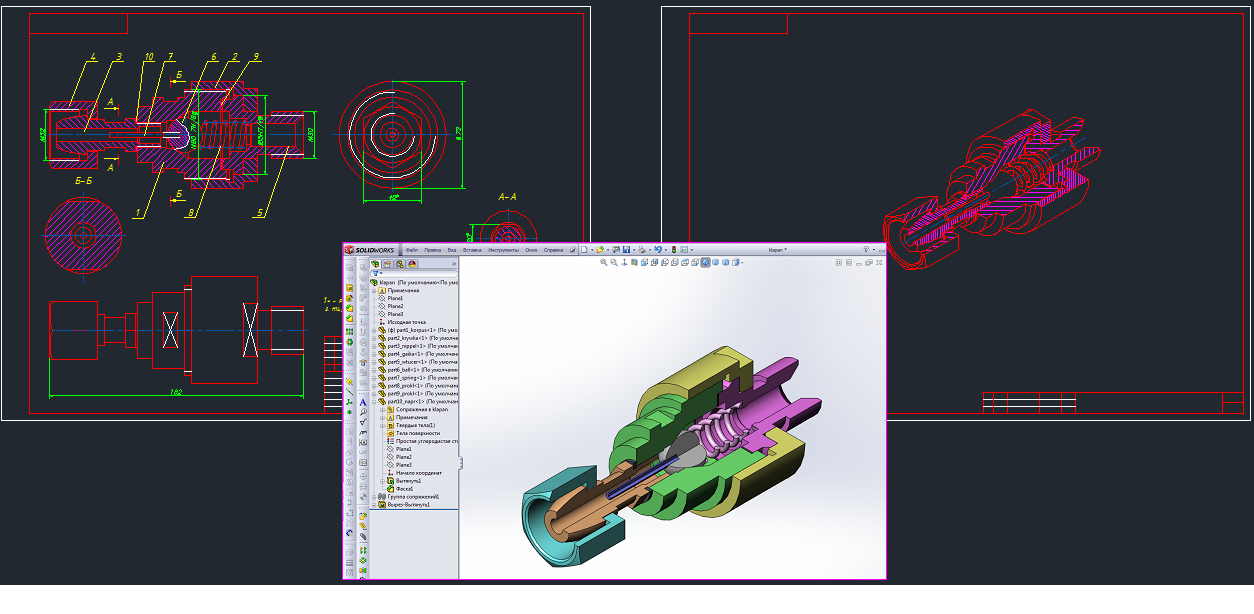The image size is (1254, 614).
Task: Click the Open file folder icon
Action: click(600, 249)
